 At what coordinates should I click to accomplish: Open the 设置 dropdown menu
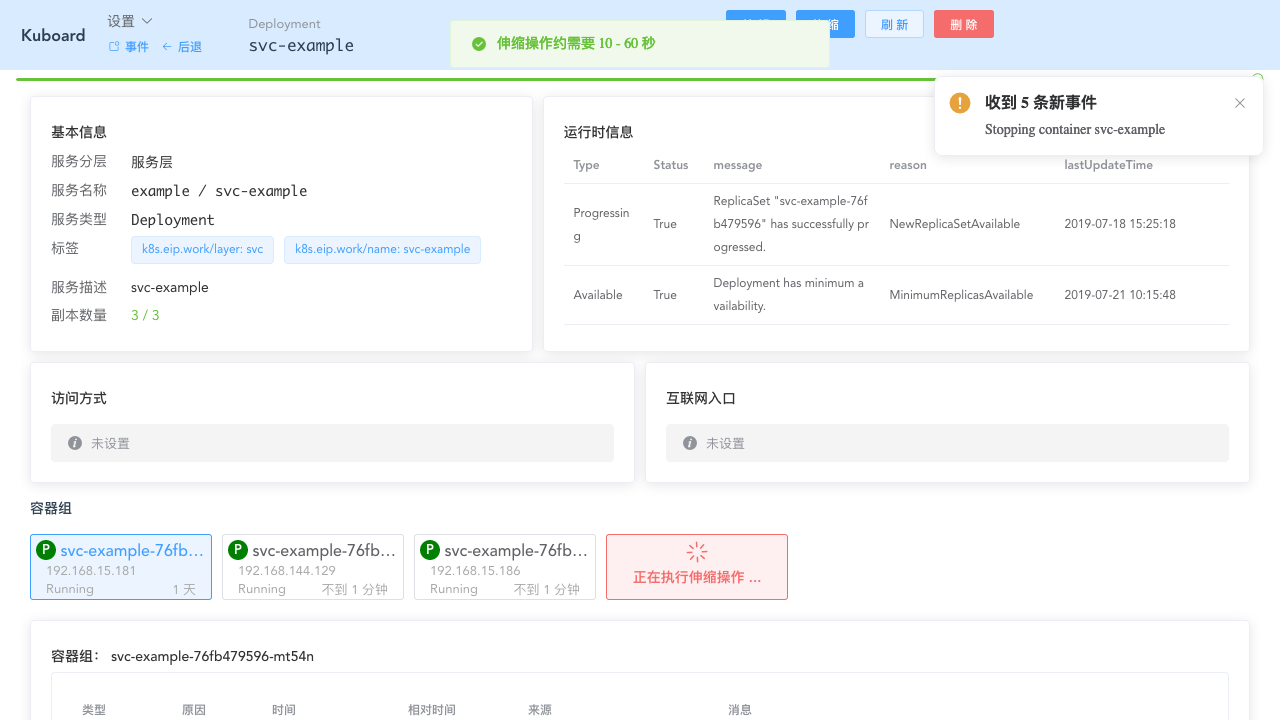pos(130,19)
